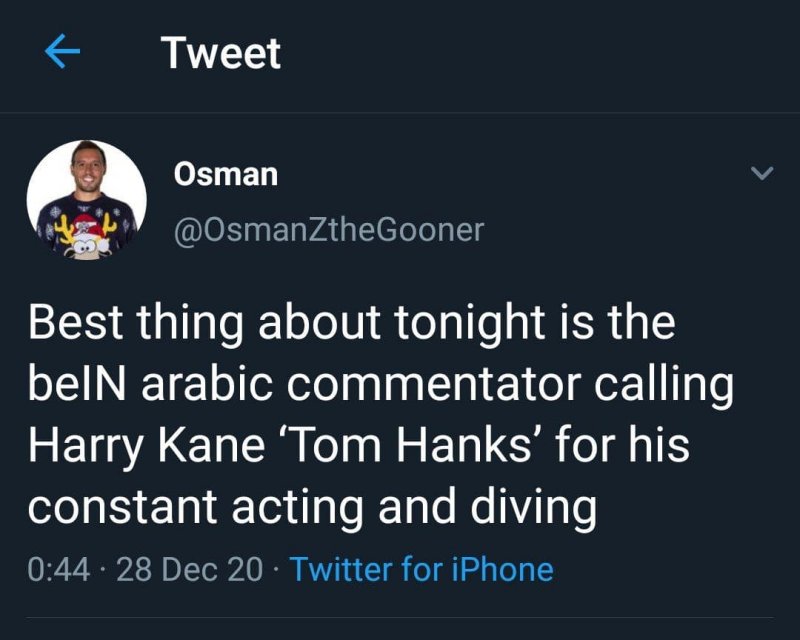Tap the Twitter for iPhone source link
This screenshot has width=800, height=640.
click(x=421, y=570)
